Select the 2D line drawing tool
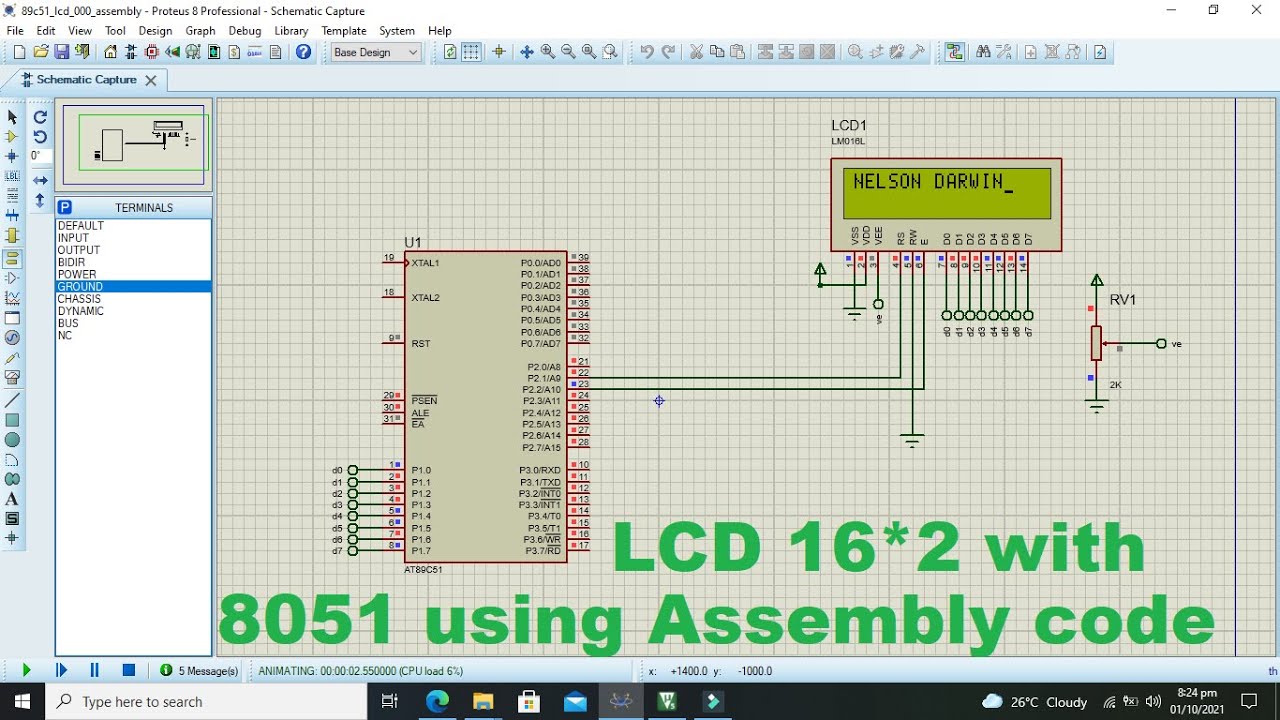 click(x=12, y=400)
